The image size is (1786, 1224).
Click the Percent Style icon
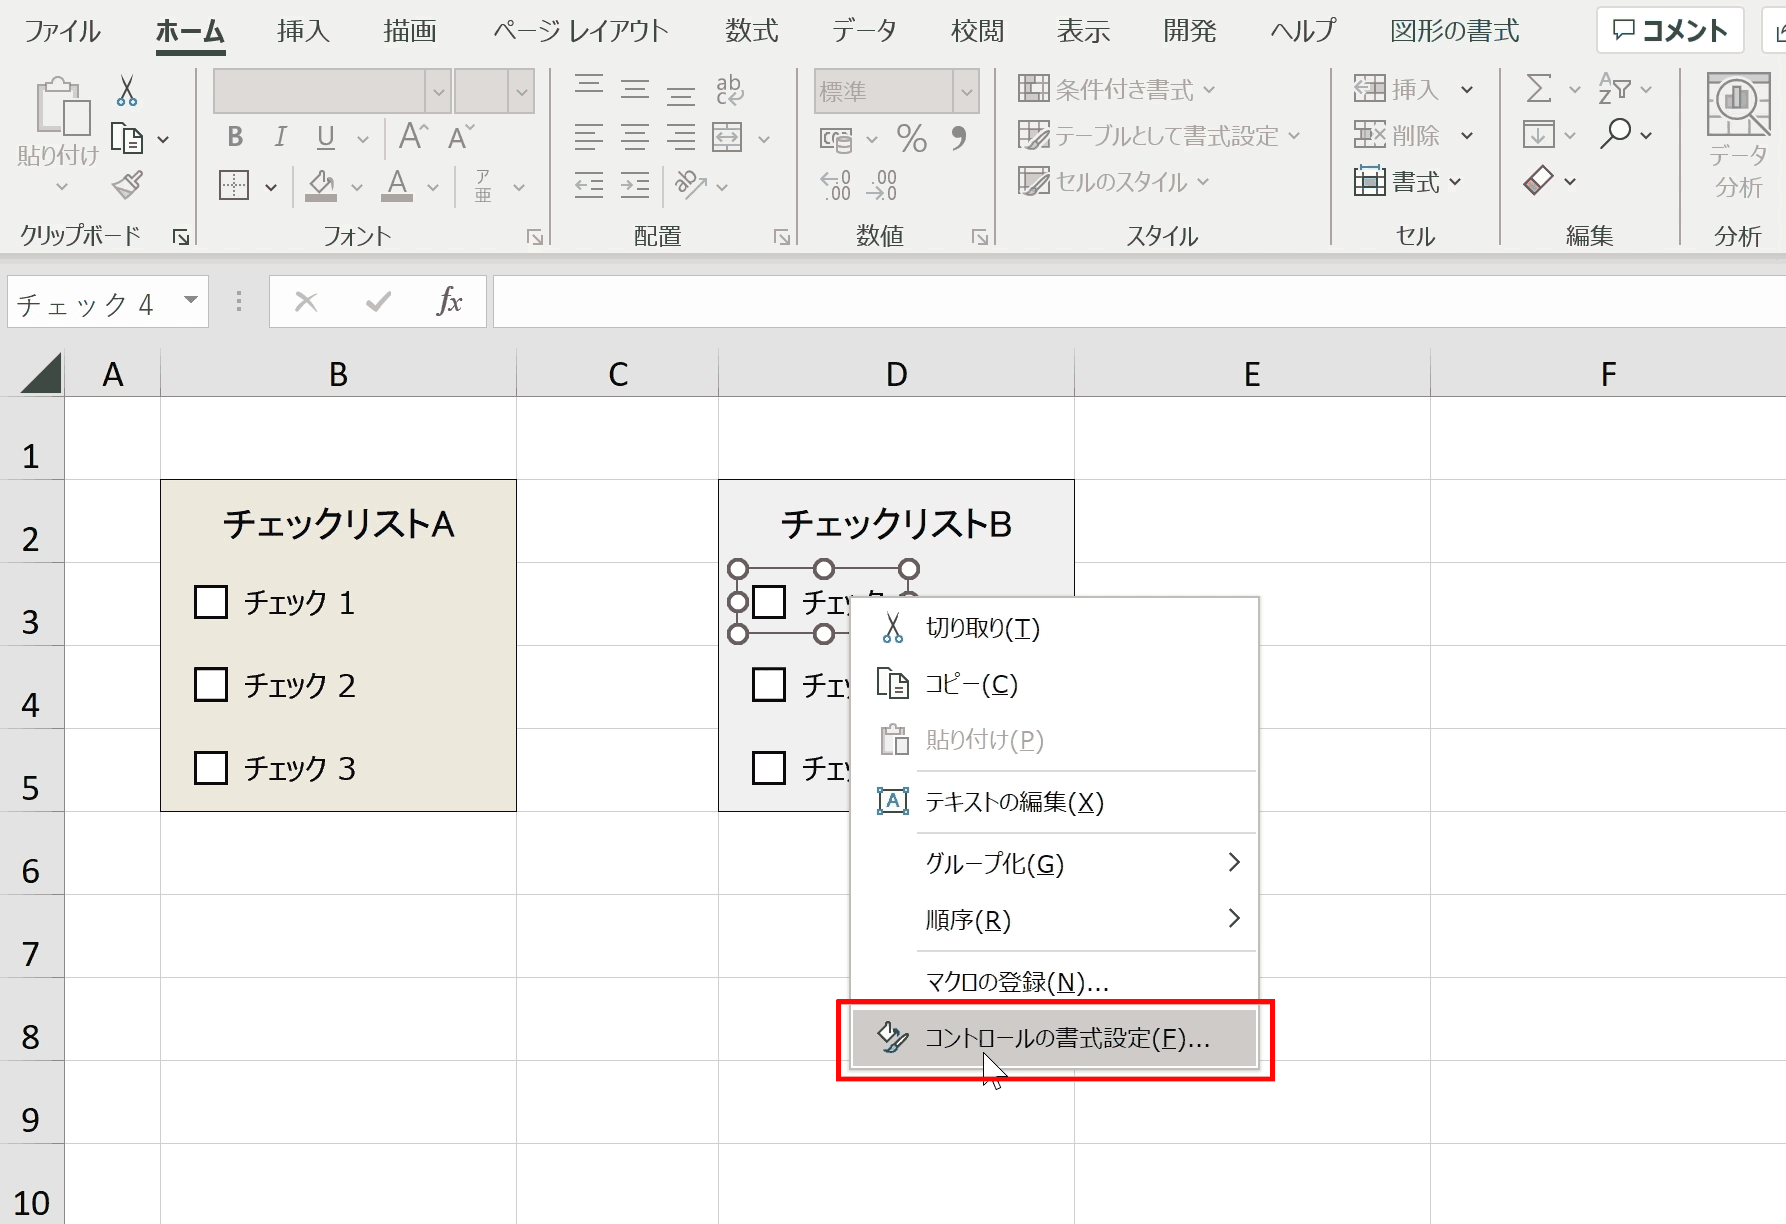(912, 137)
